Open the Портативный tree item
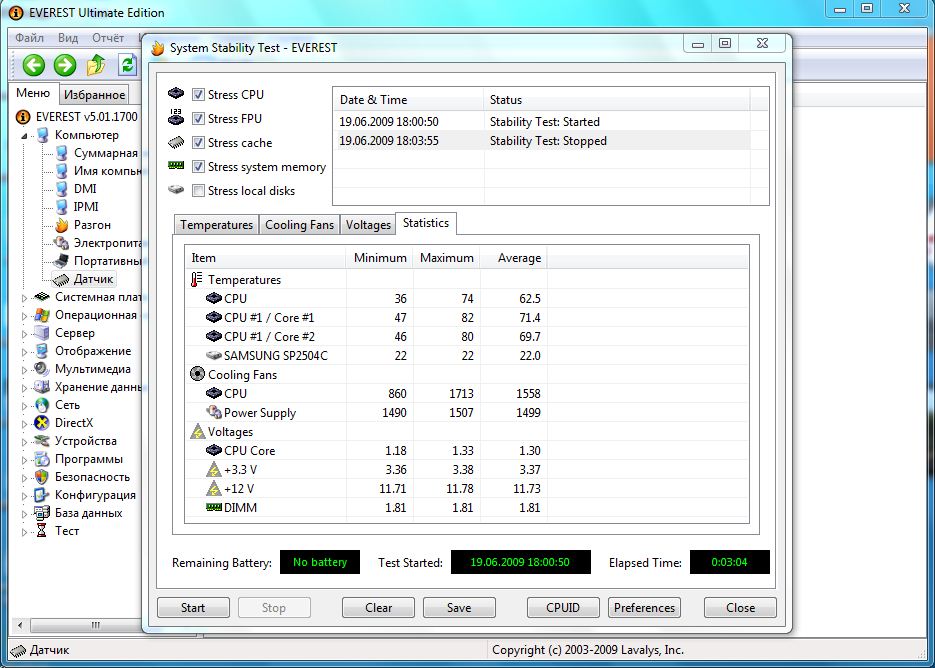Screen dimensions: 935x668 [x=98, y=261]
